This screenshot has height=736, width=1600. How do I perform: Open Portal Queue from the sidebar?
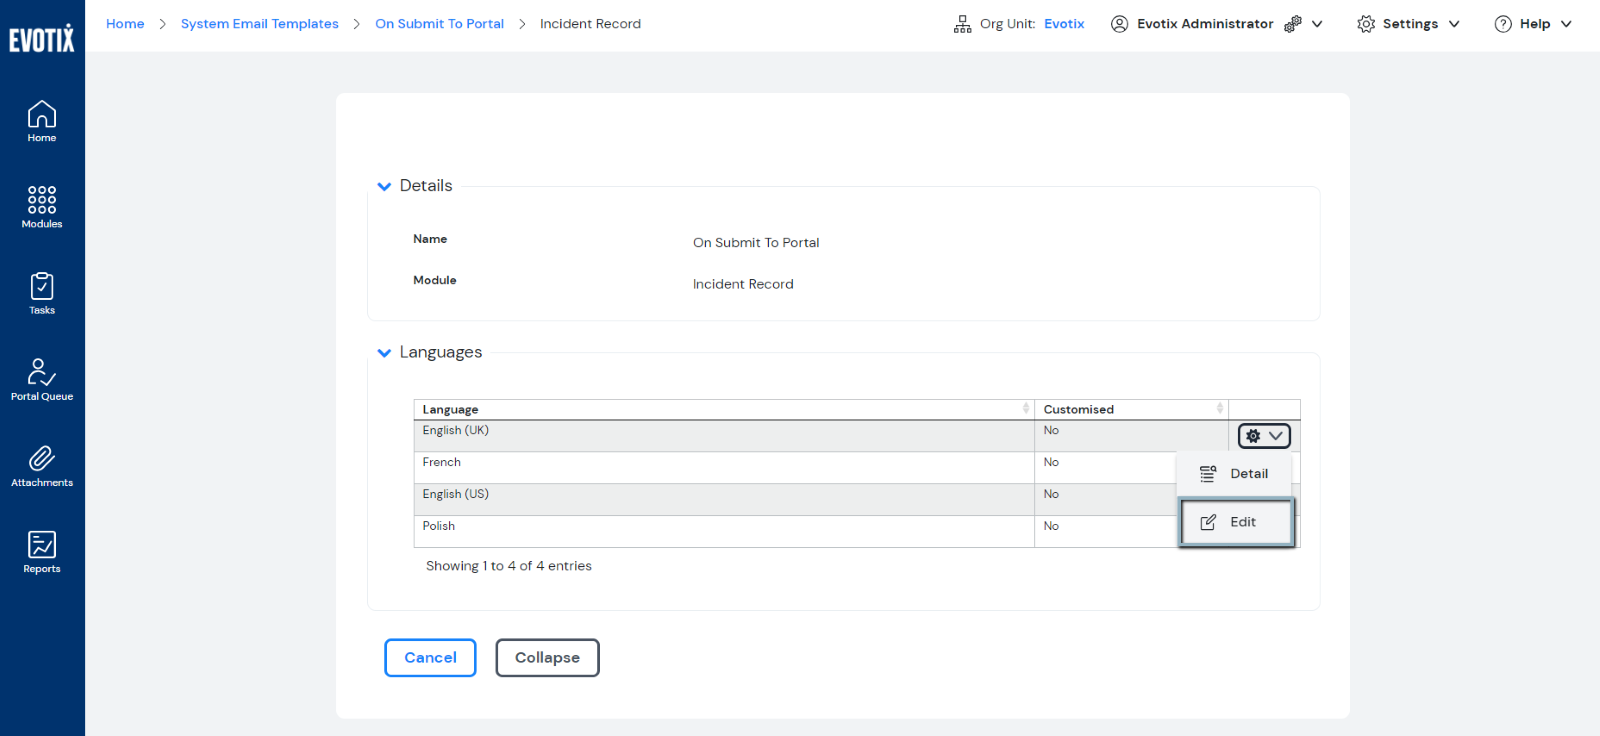click(42, 380)
